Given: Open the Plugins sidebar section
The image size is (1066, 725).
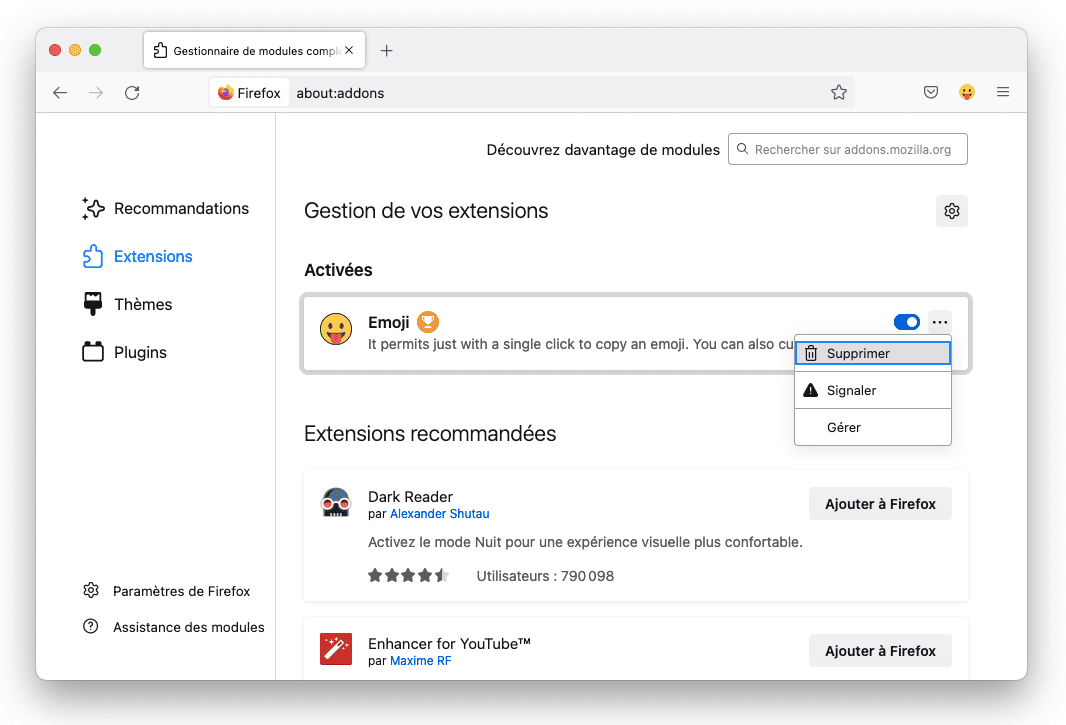Looking at the screenshot, I should click(124, 352).
